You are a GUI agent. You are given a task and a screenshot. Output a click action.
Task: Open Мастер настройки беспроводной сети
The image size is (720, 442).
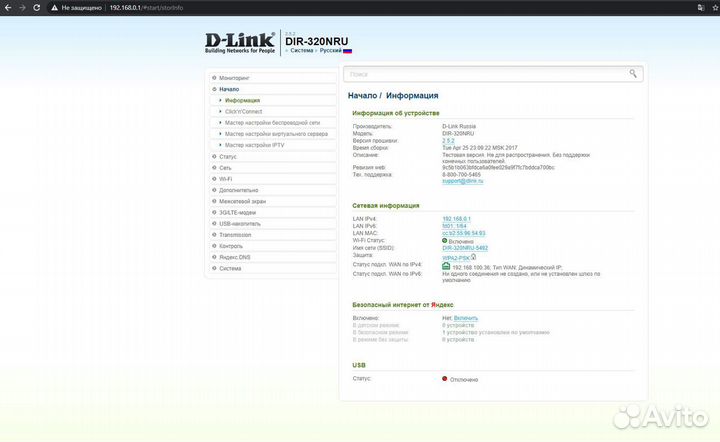tap(272, 123)
